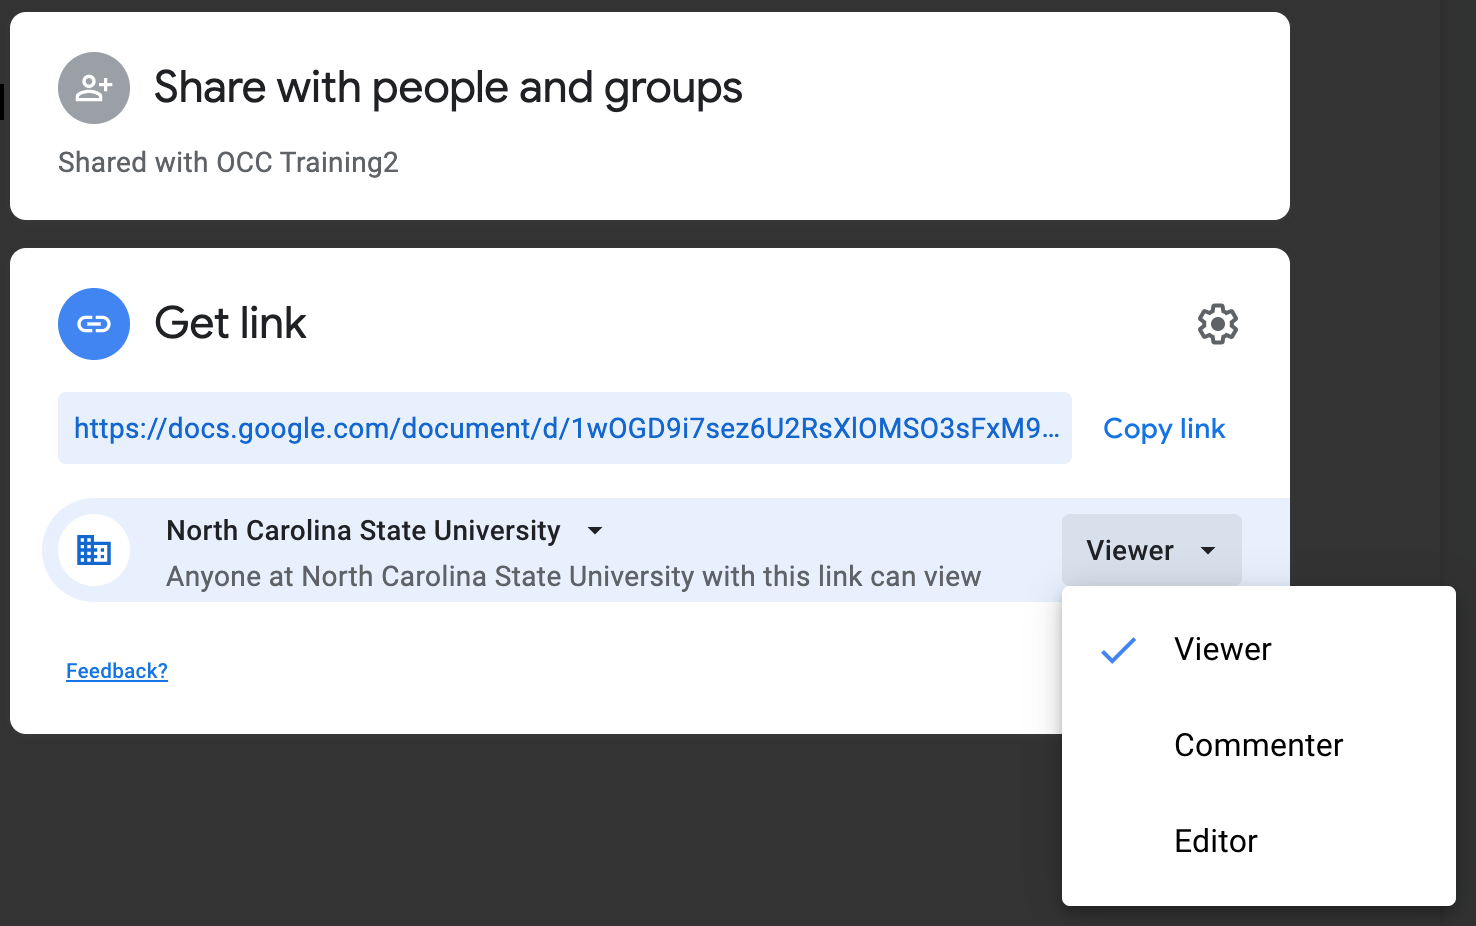Viewport: 1476px width, 926px height.
Task: Click the Shared with OCC Training2 text
Action: pyautogui.click(x=228, y=163)
